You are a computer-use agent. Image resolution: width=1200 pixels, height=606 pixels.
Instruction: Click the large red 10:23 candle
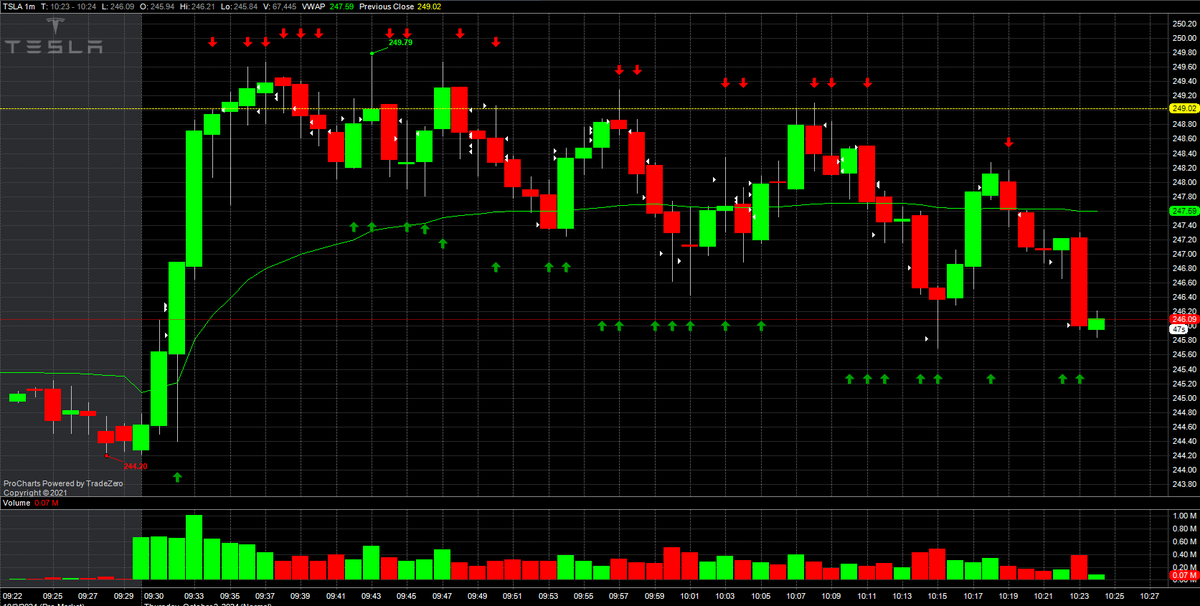(1079, 283)
